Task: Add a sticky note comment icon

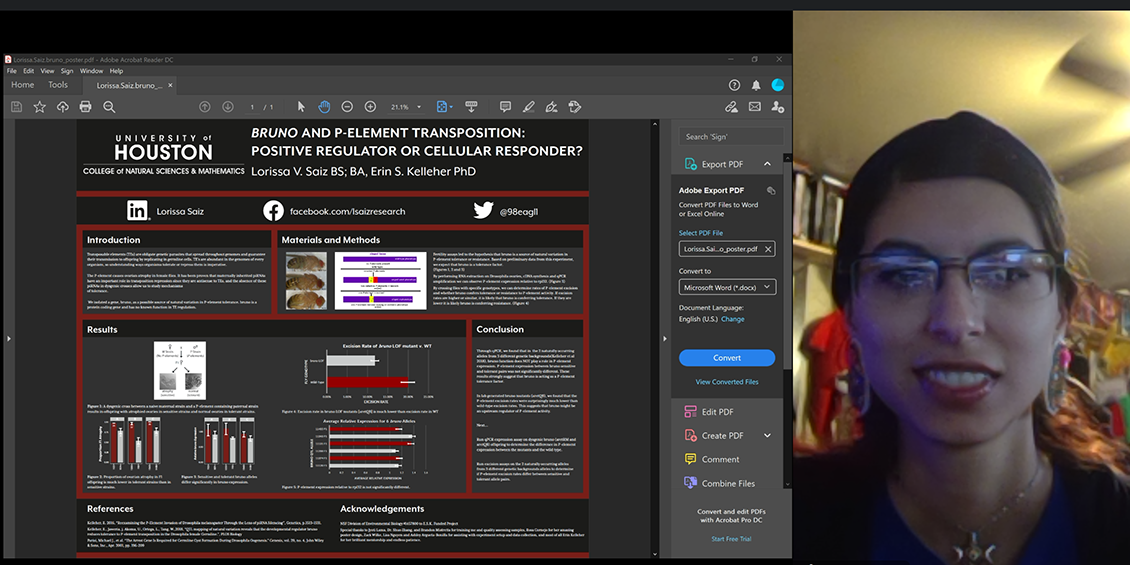Action: (505, 107)
